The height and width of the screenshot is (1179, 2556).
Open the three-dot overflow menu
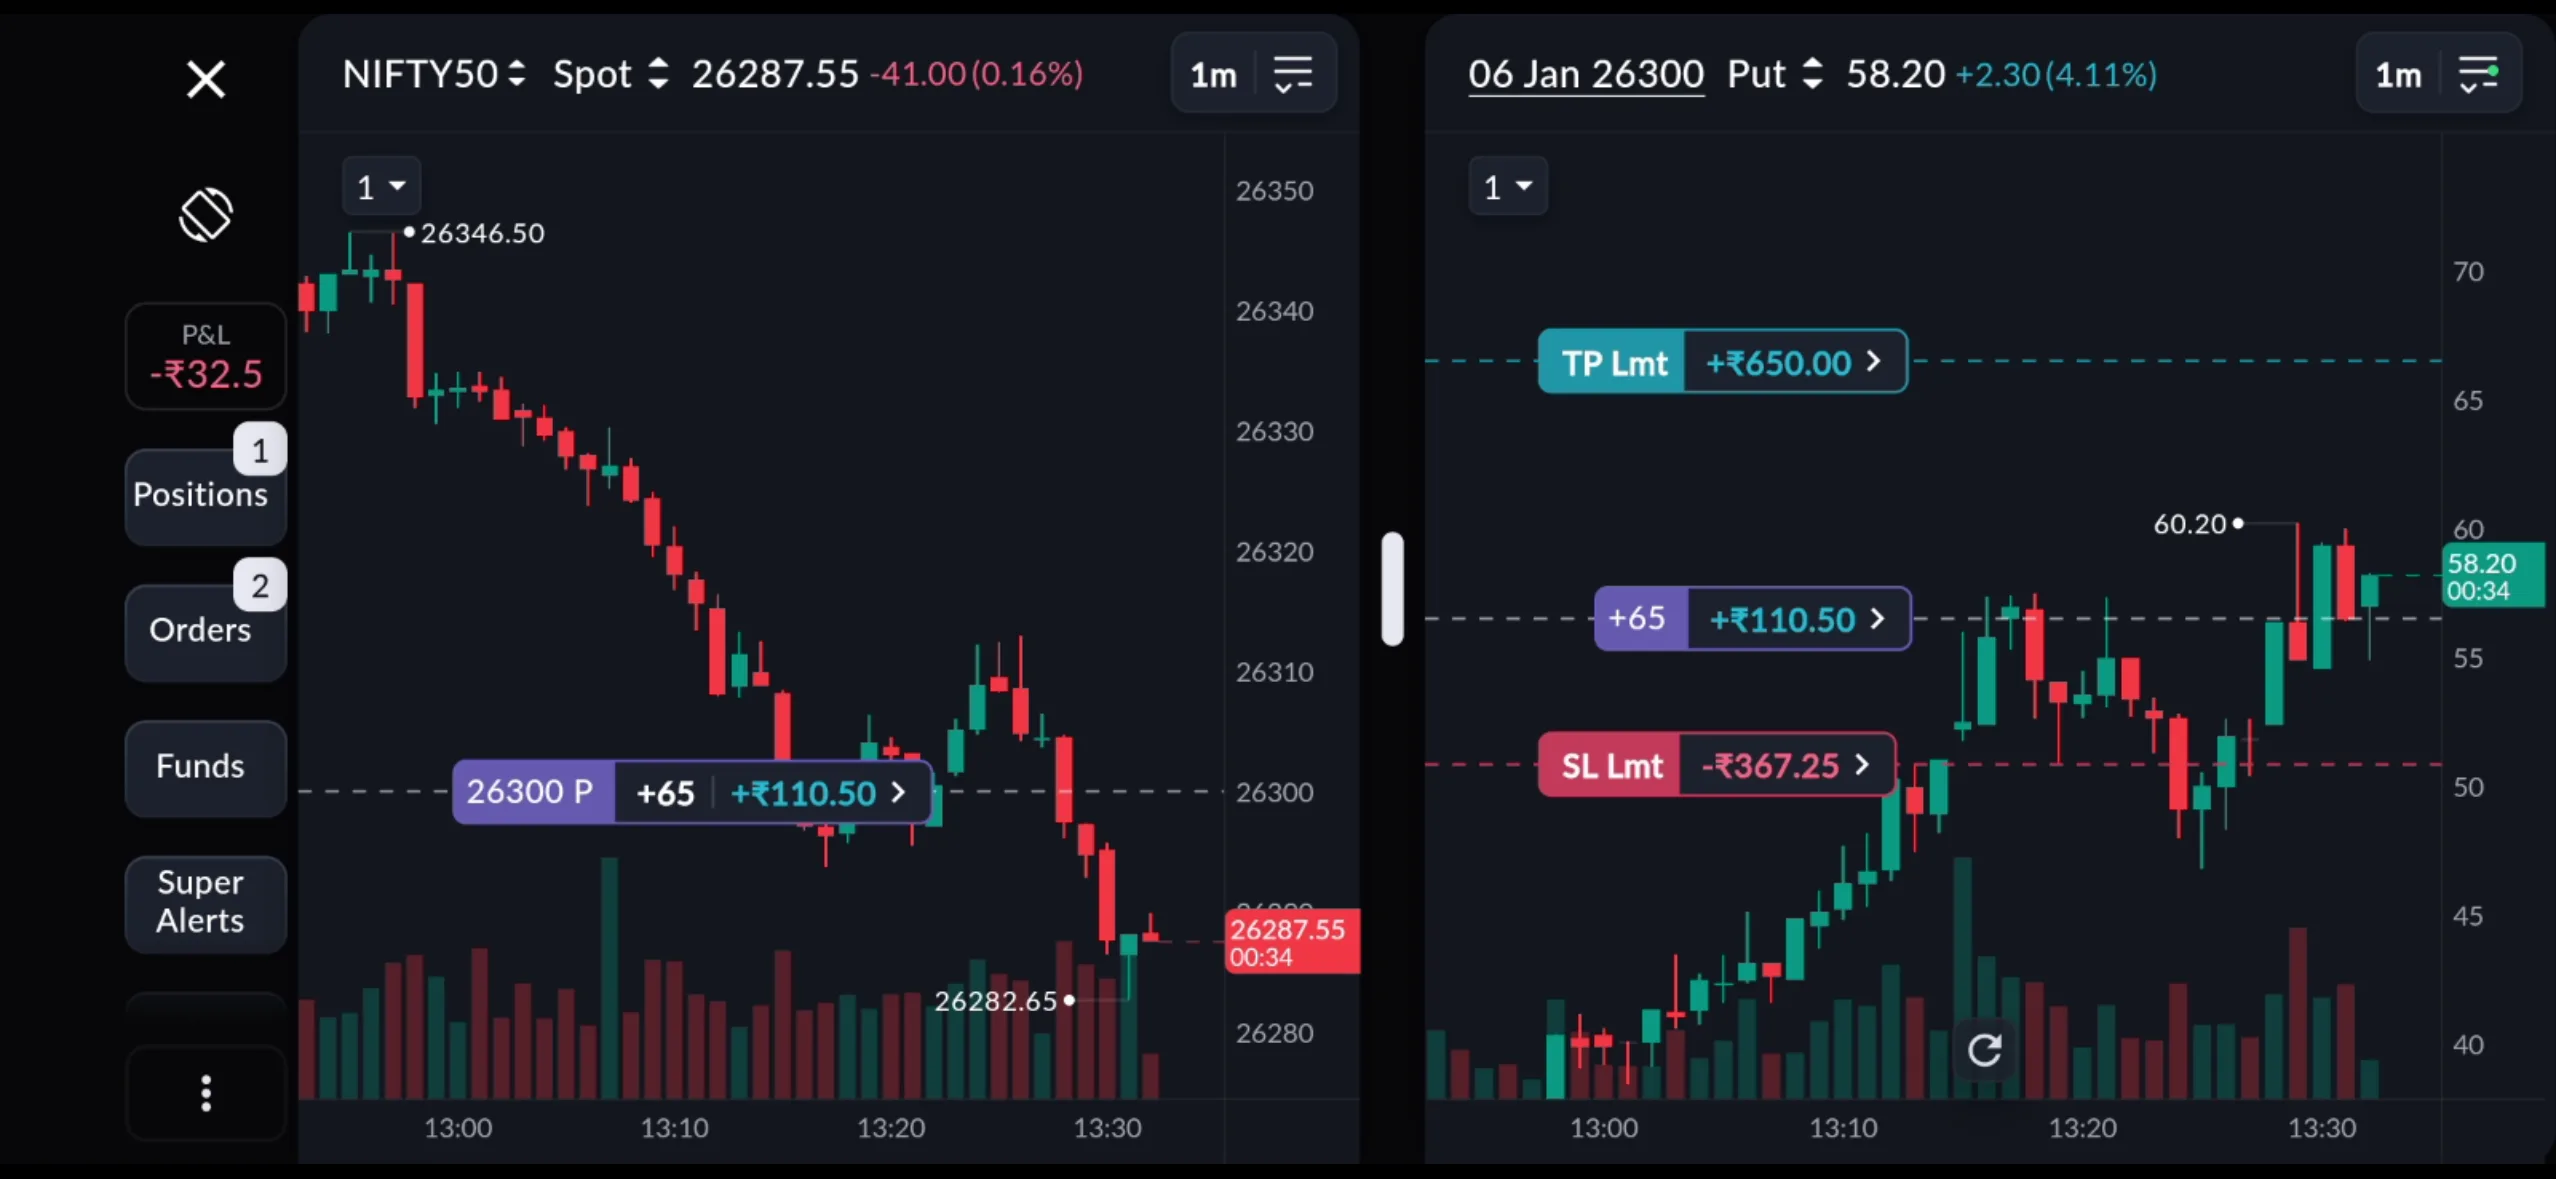[205, 1092]
